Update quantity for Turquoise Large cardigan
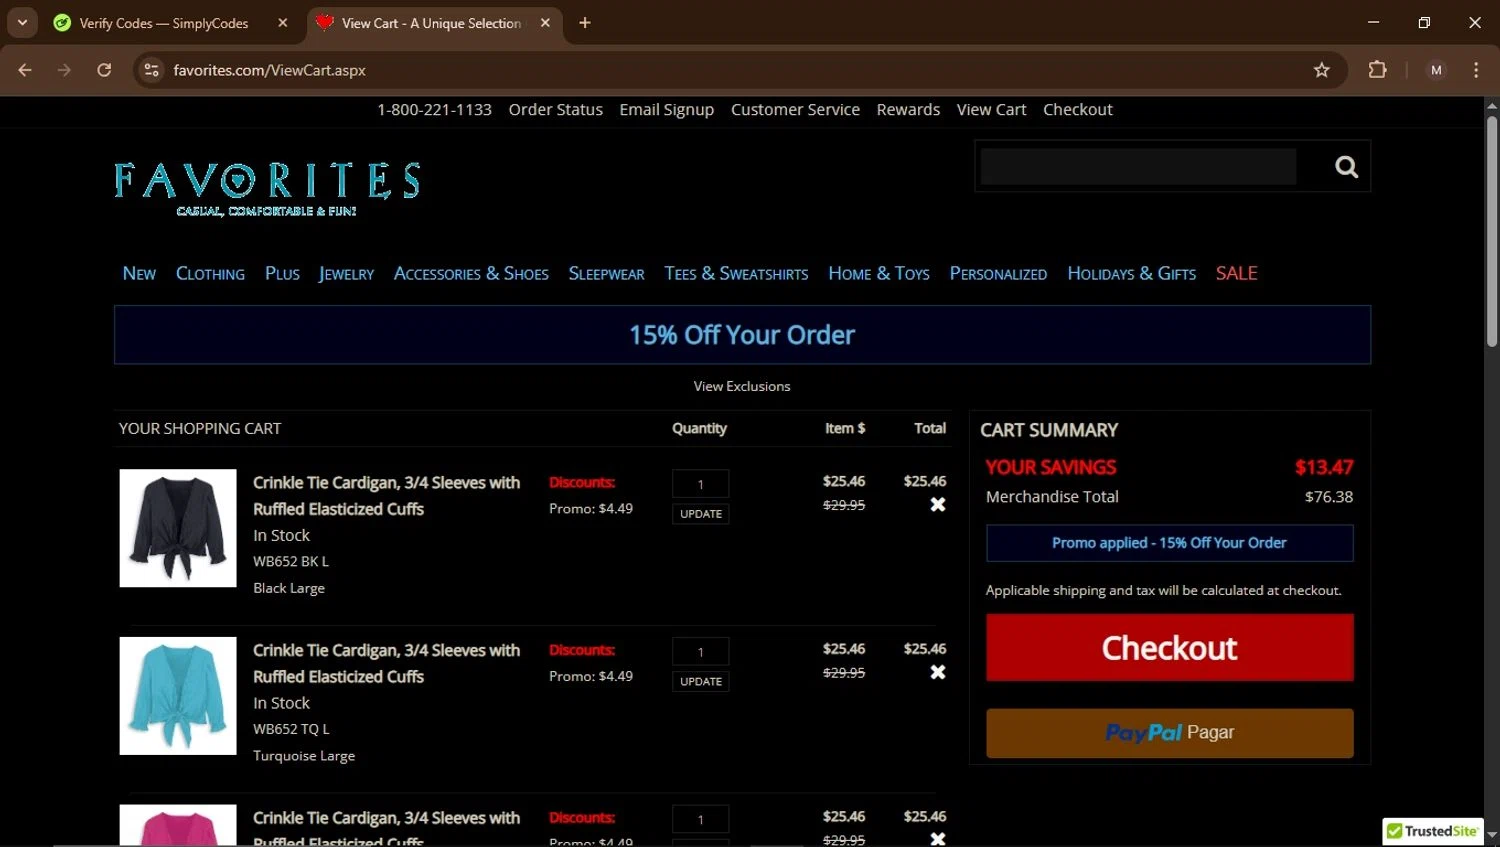The width and height of the screenshot is (1500, 847). 701,682
